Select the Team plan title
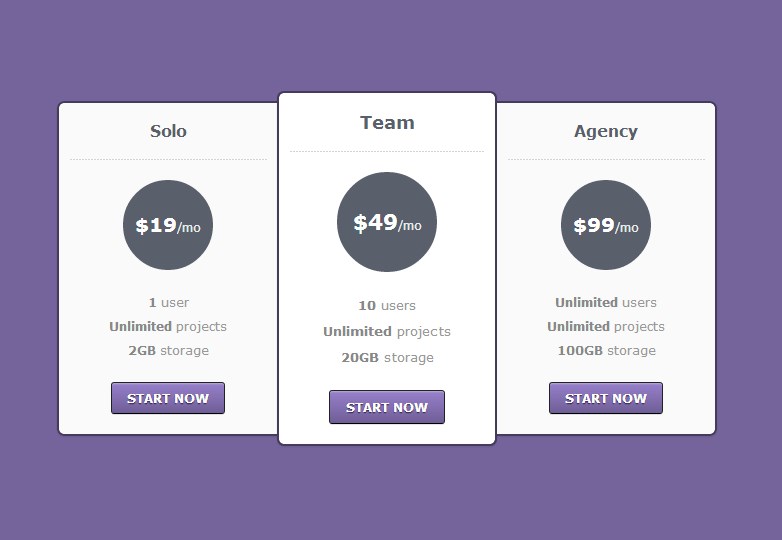 387,123
